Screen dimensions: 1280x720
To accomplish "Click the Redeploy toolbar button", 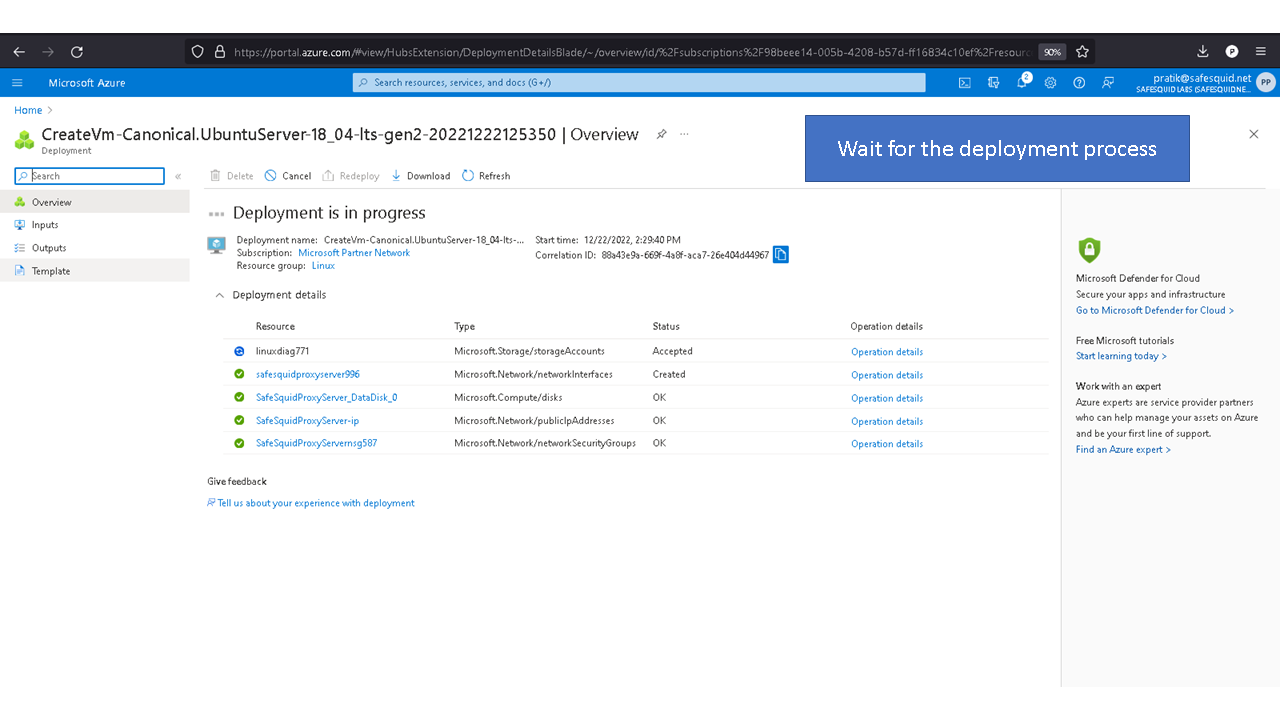I will click(x=351, y=176).
